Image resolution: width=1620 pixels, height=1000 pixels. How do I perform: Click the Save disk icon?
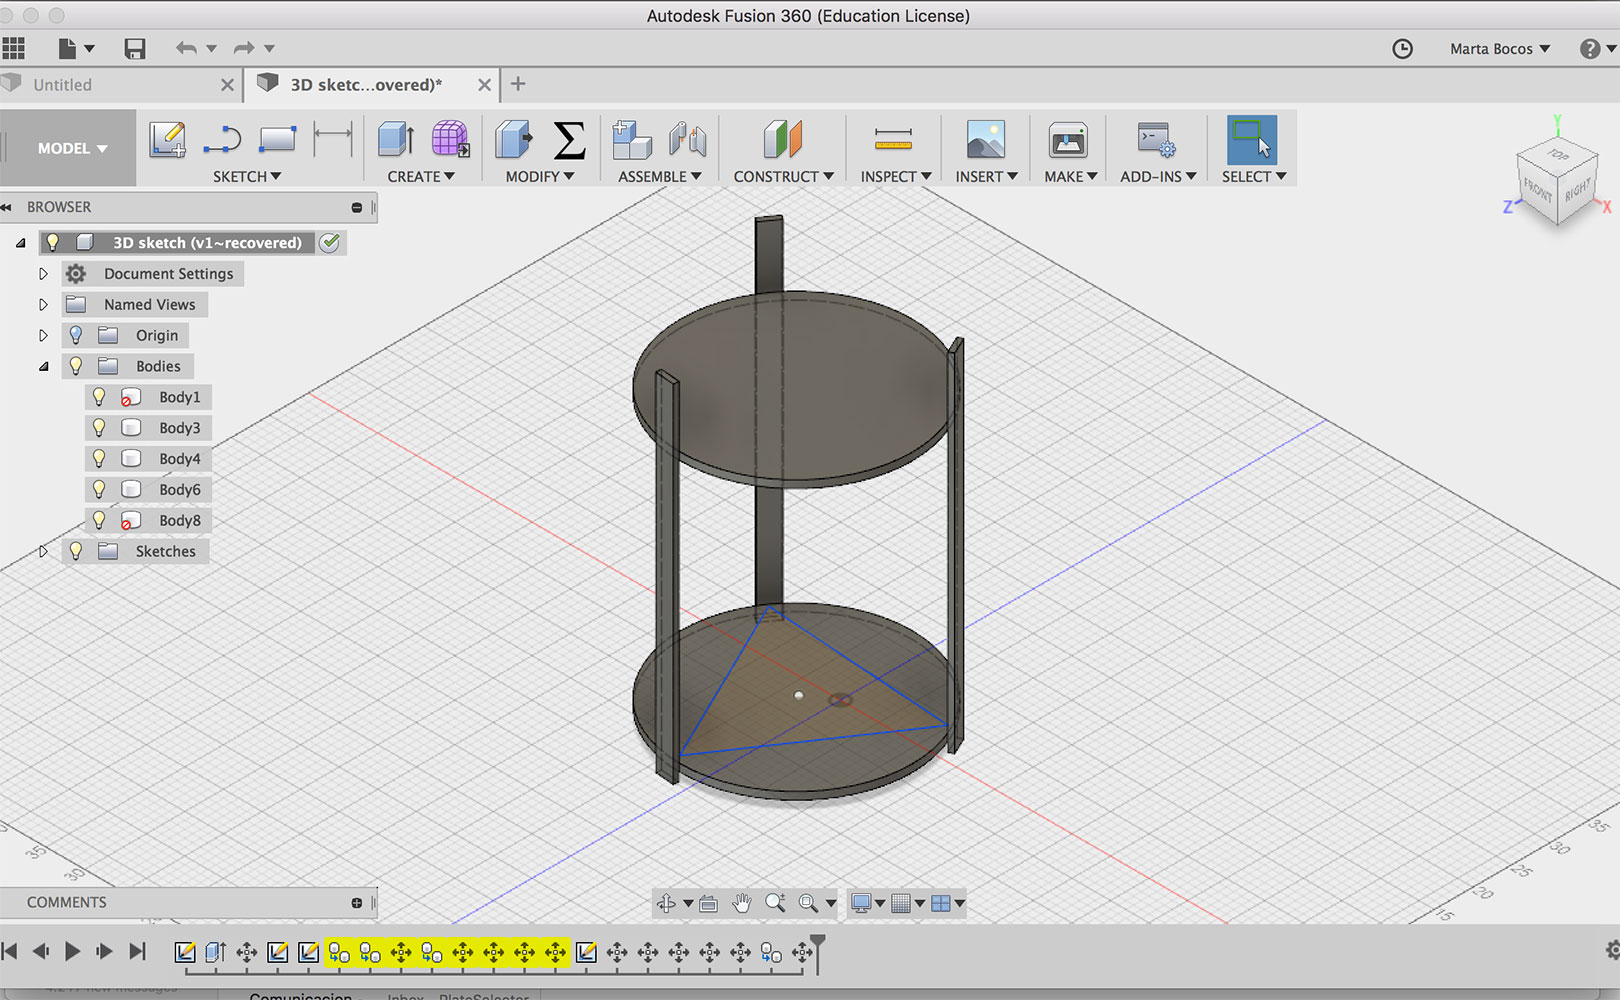point(135,48)
